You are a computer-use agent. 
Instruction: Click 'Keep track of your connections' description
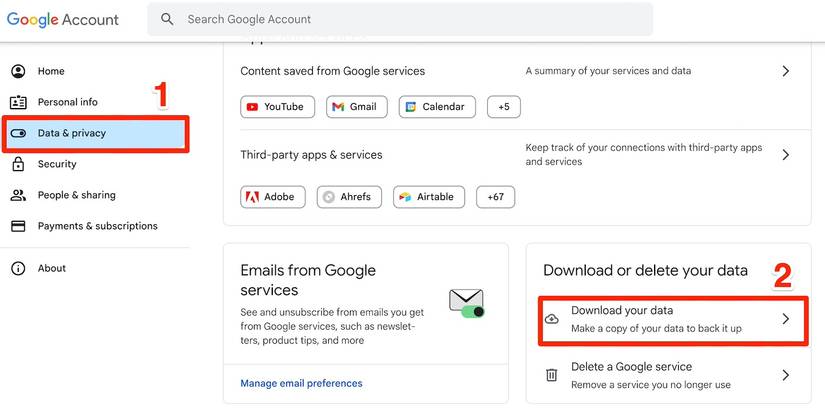point(644,155)
